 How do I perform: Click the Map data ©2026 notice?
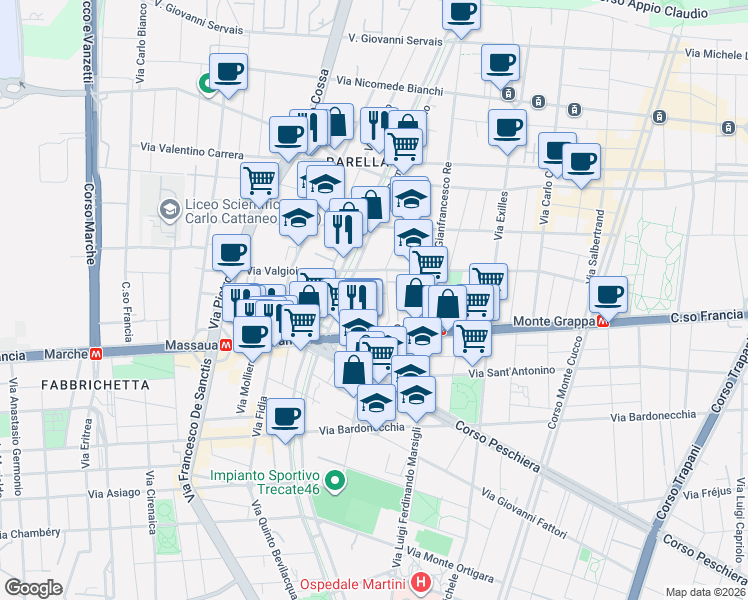706,592
